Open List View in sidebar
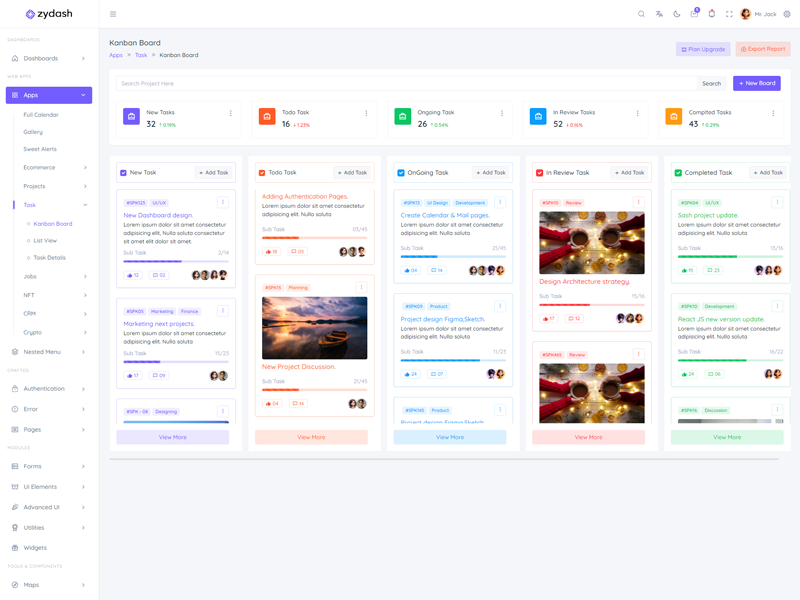800x600 pixels. pyautogui.click(x=45, y=240)
